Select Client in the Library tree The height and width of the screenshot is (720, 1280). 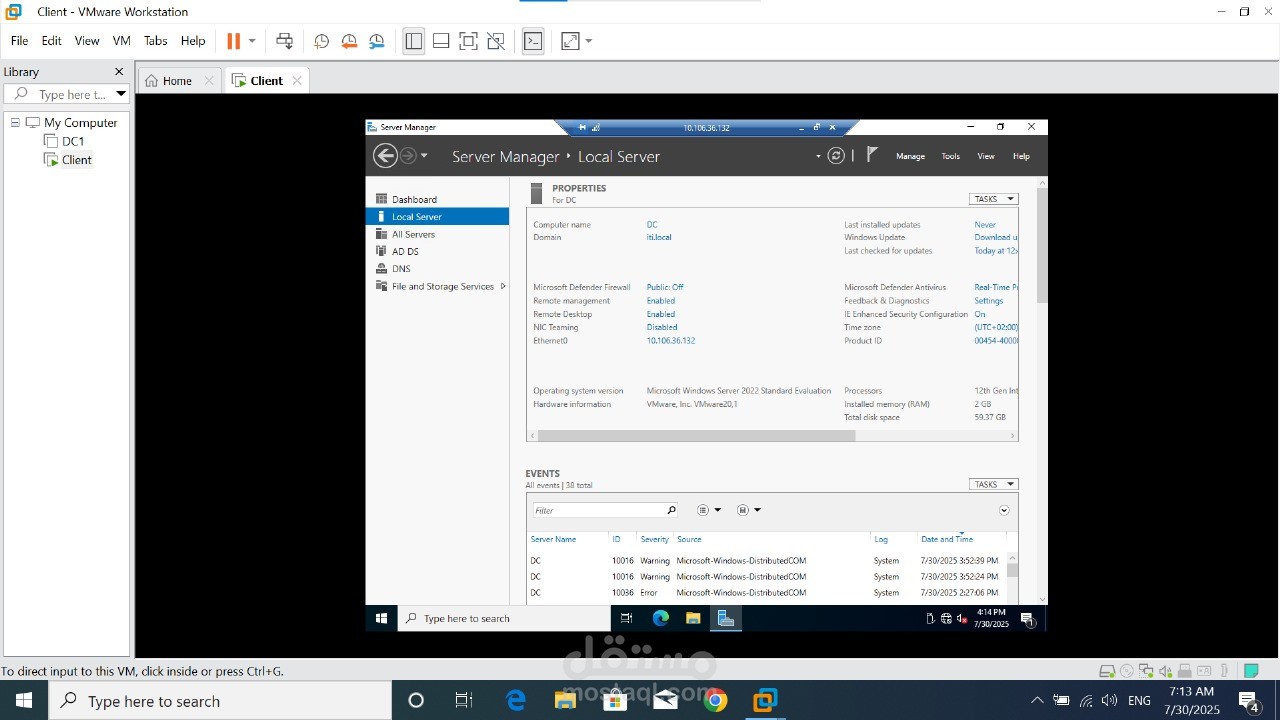(x=76, y=160)
